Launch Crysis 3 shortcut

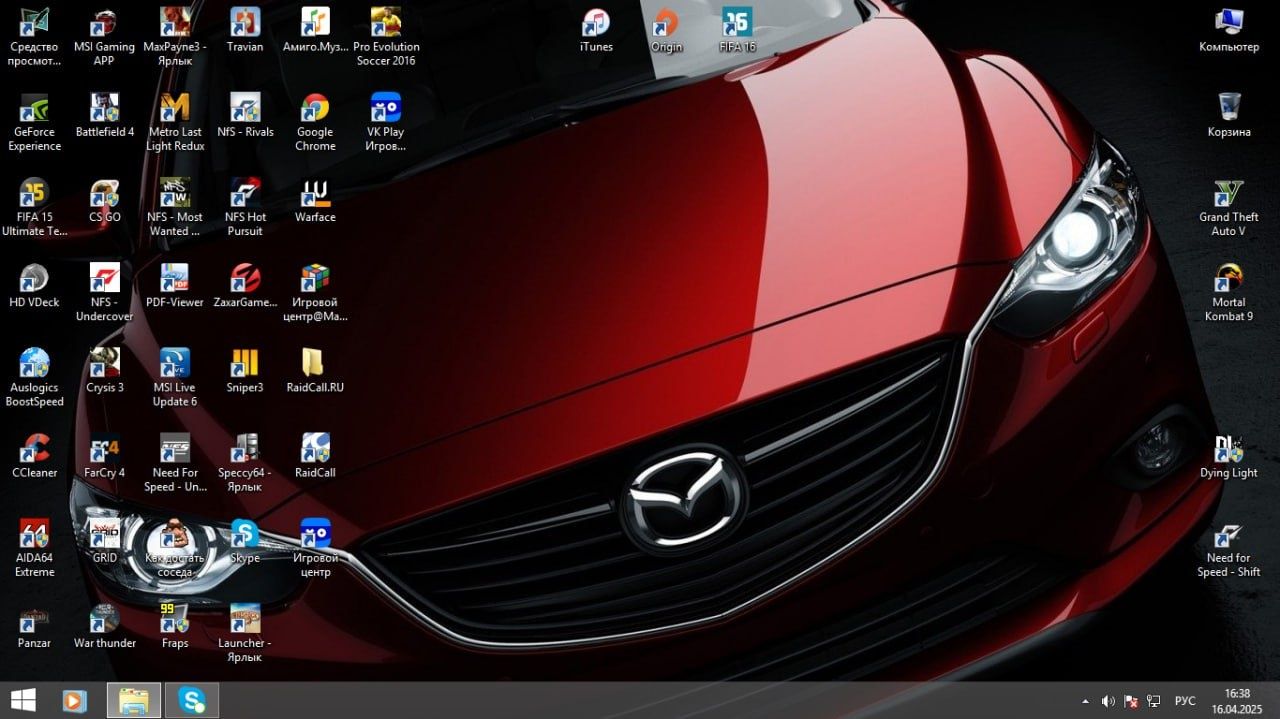(104, 370)
